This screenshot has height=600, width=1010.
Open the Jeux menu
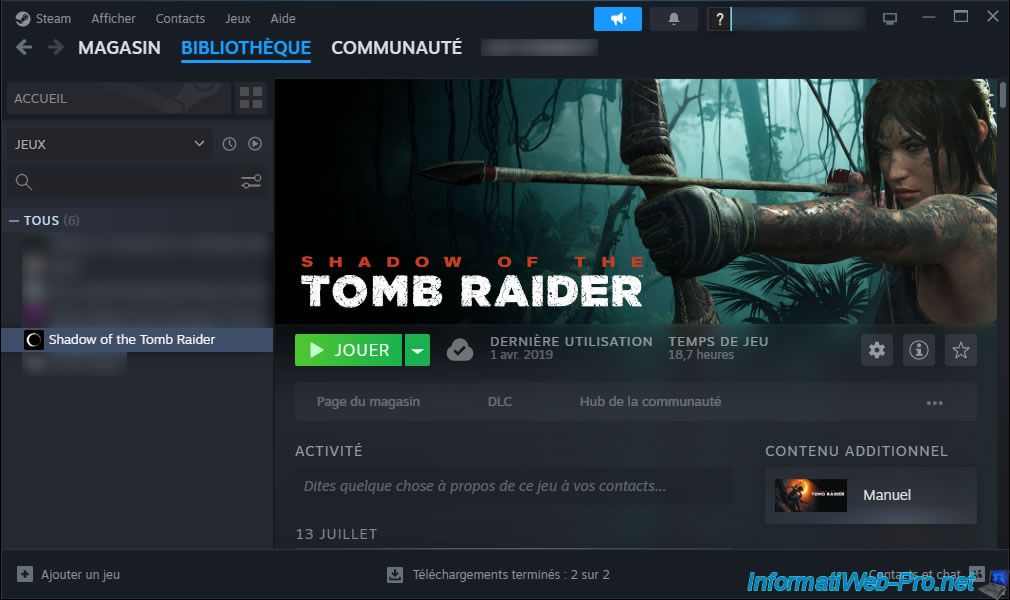tap(238, 19)
